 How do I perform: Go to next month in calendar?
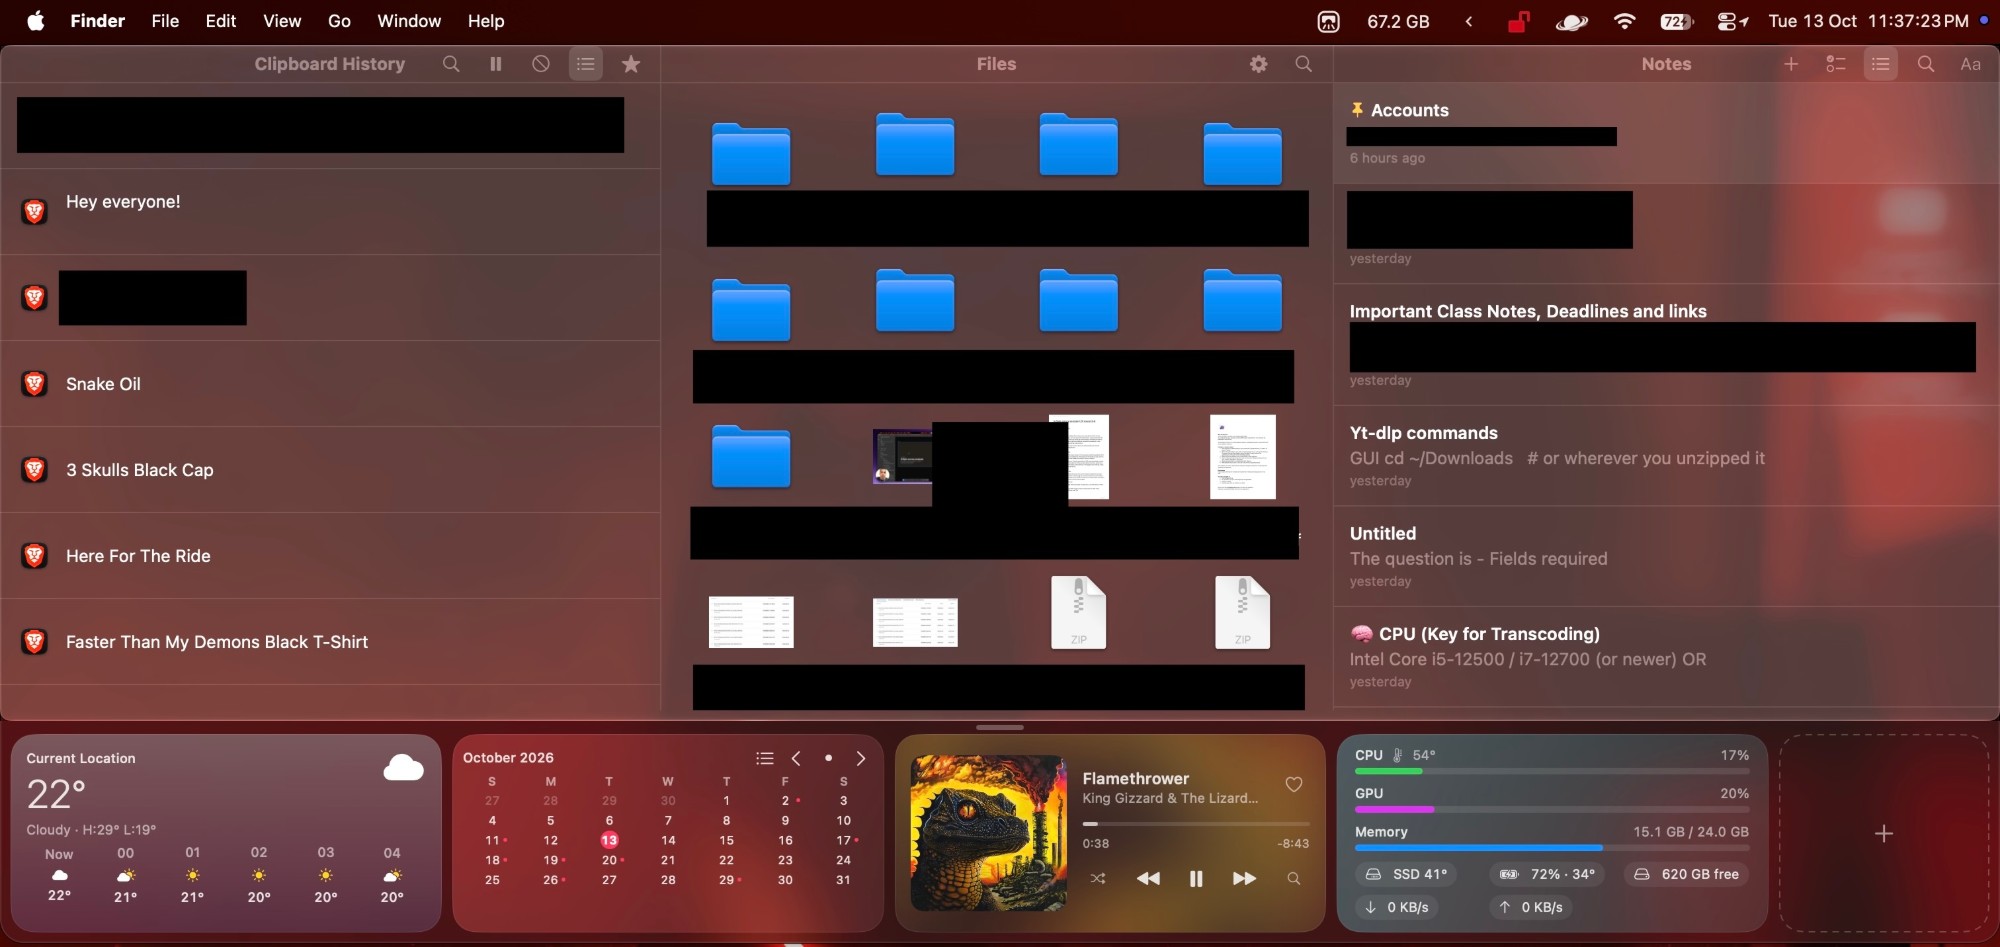tap(860, 758)
